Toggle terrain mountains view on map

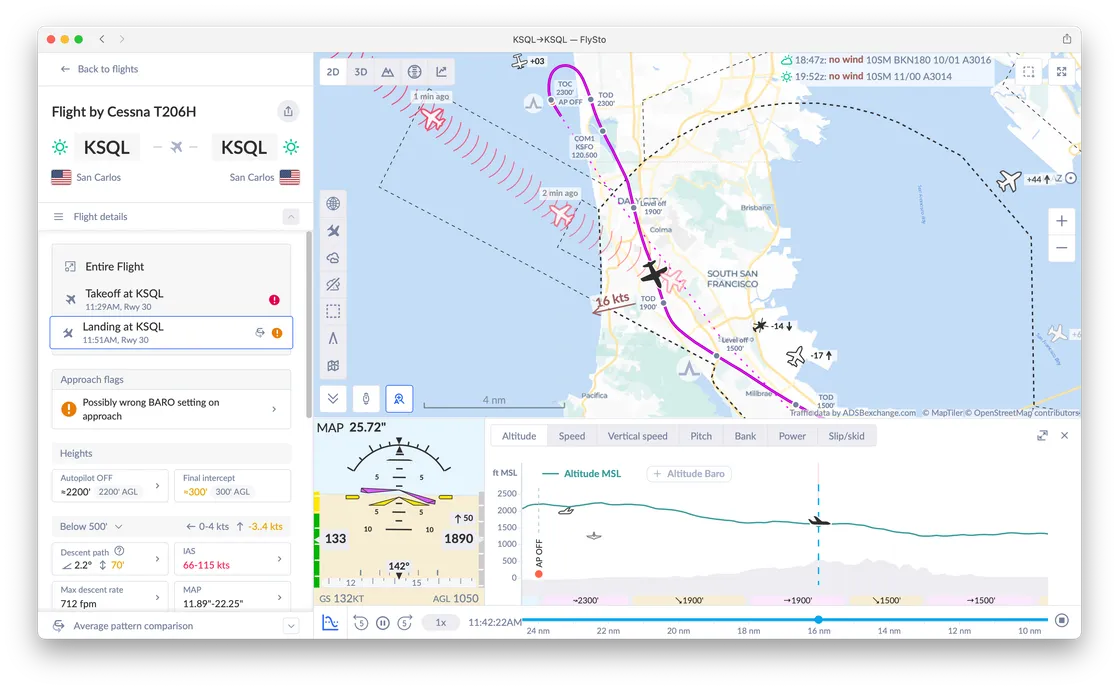coord(387,72)
